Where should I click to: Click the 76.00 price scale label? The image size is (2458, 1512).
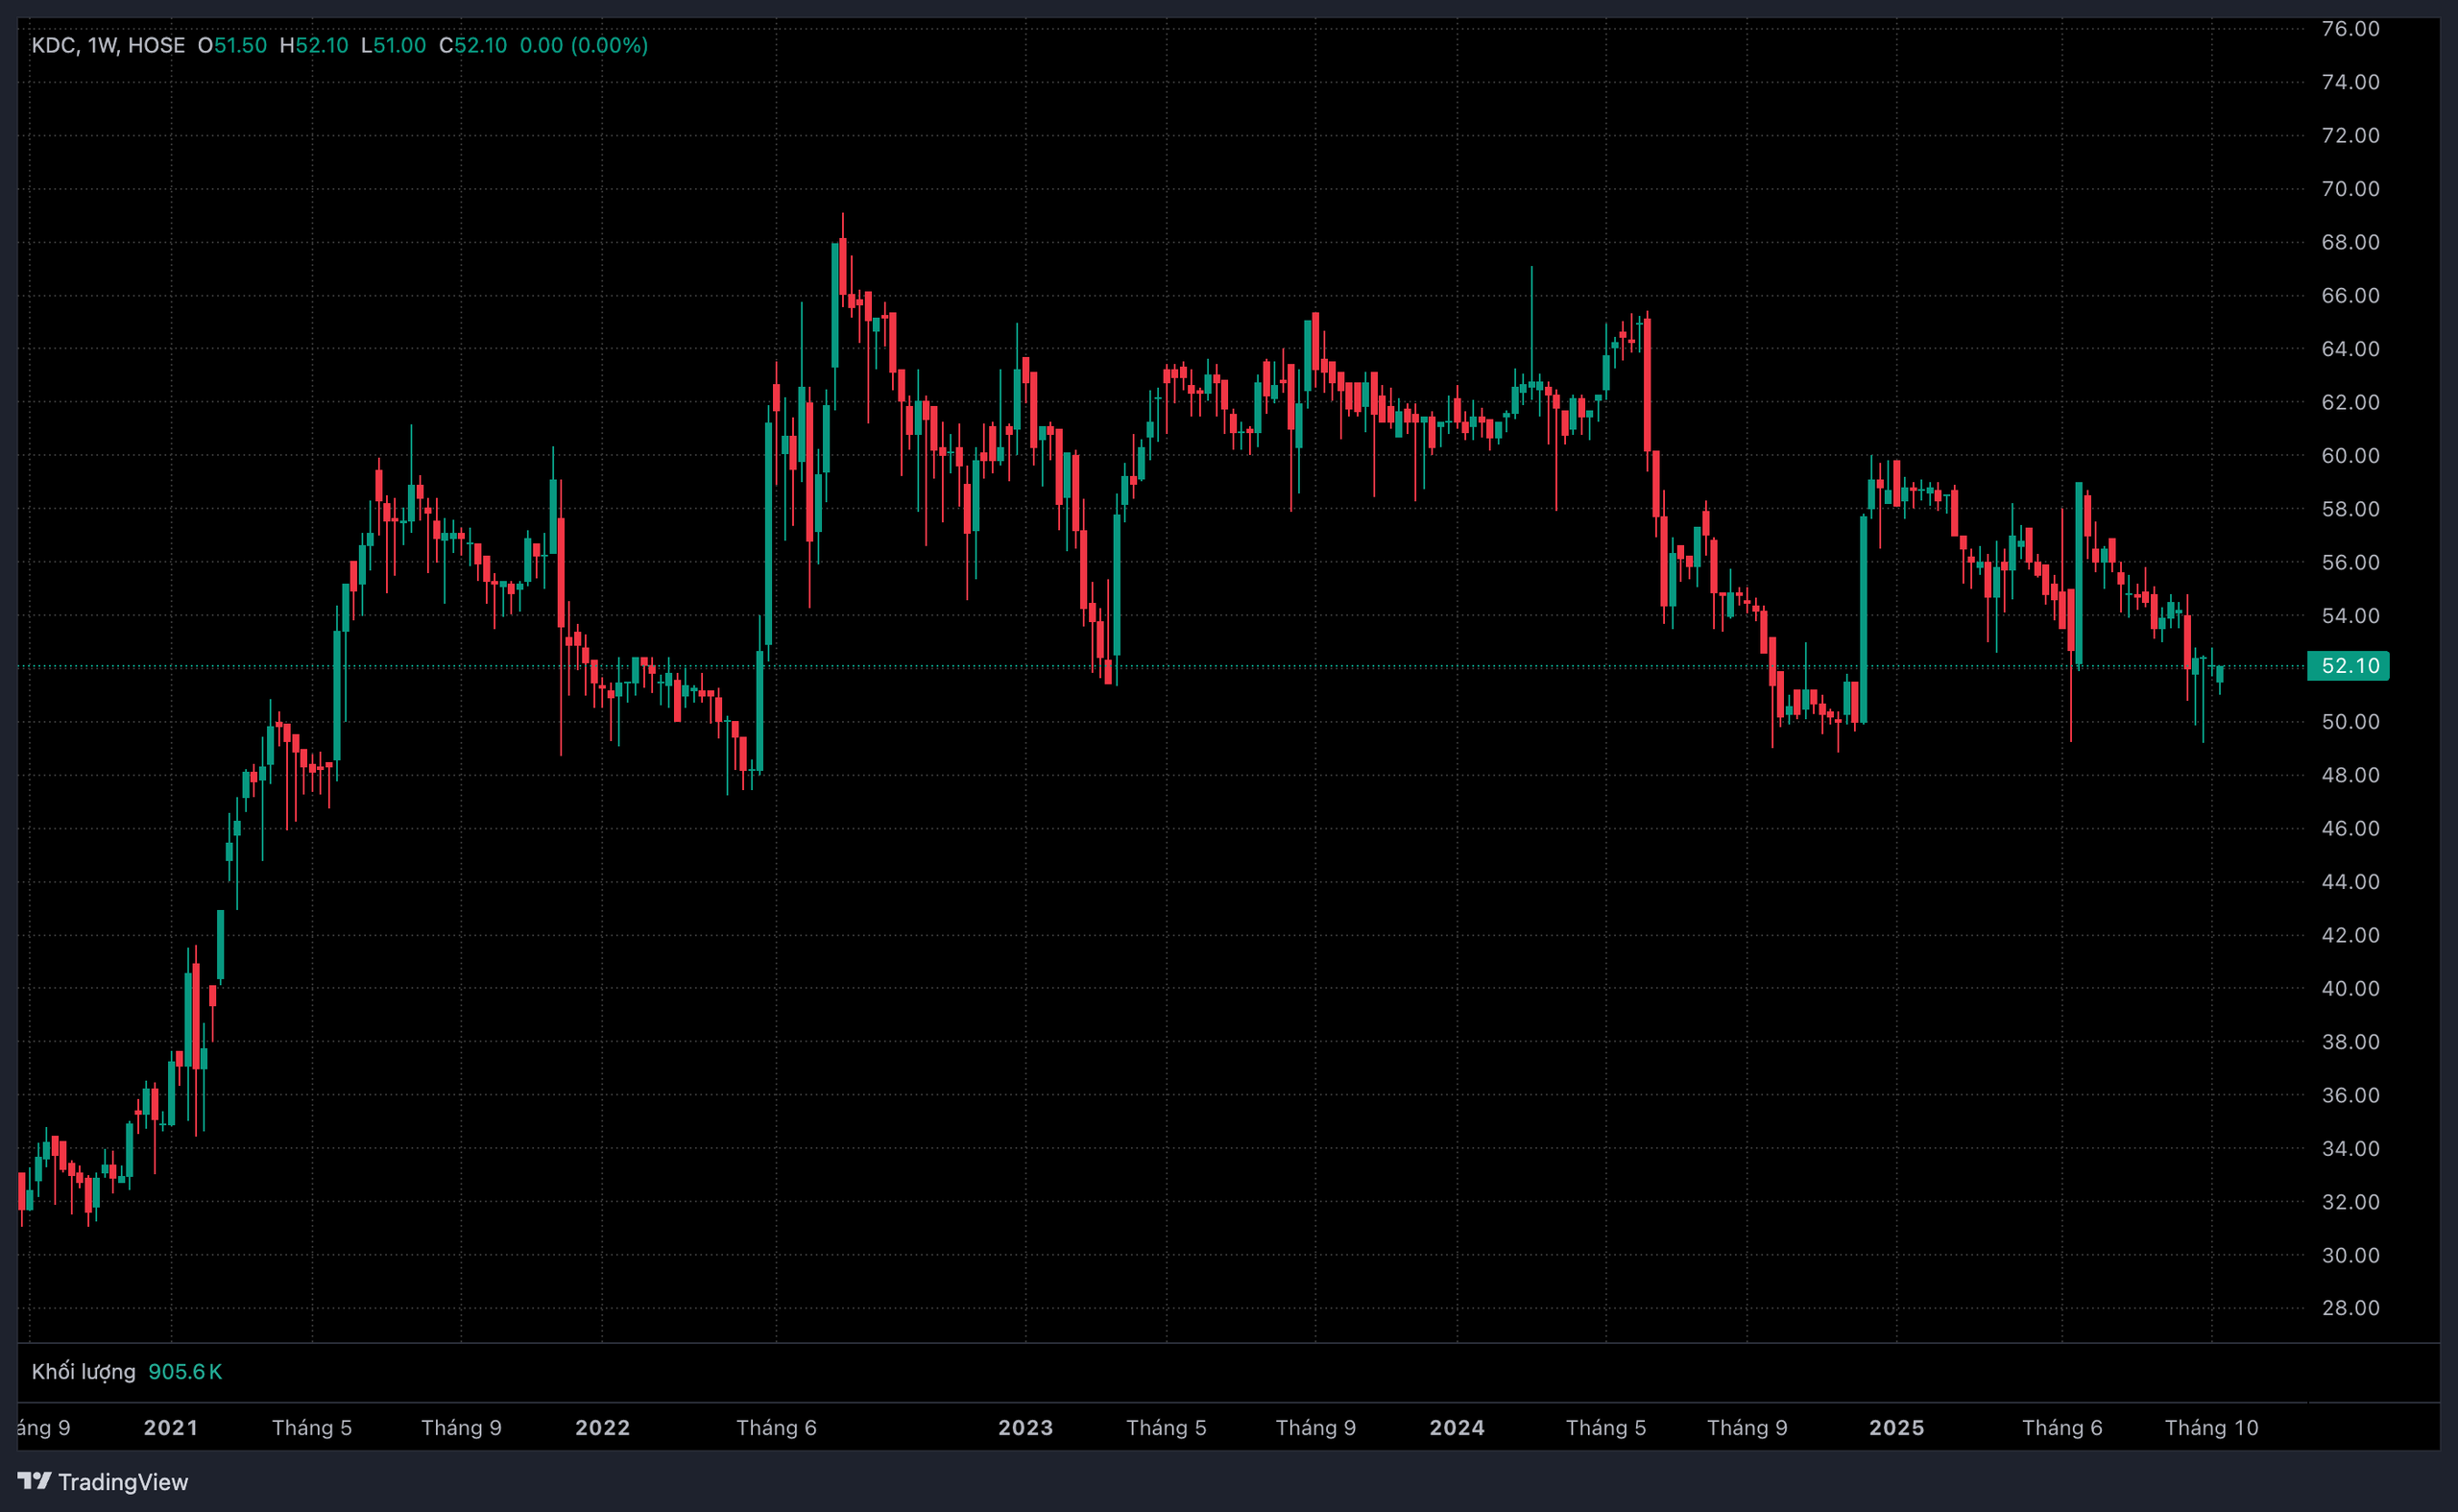tap(2350, 29)
